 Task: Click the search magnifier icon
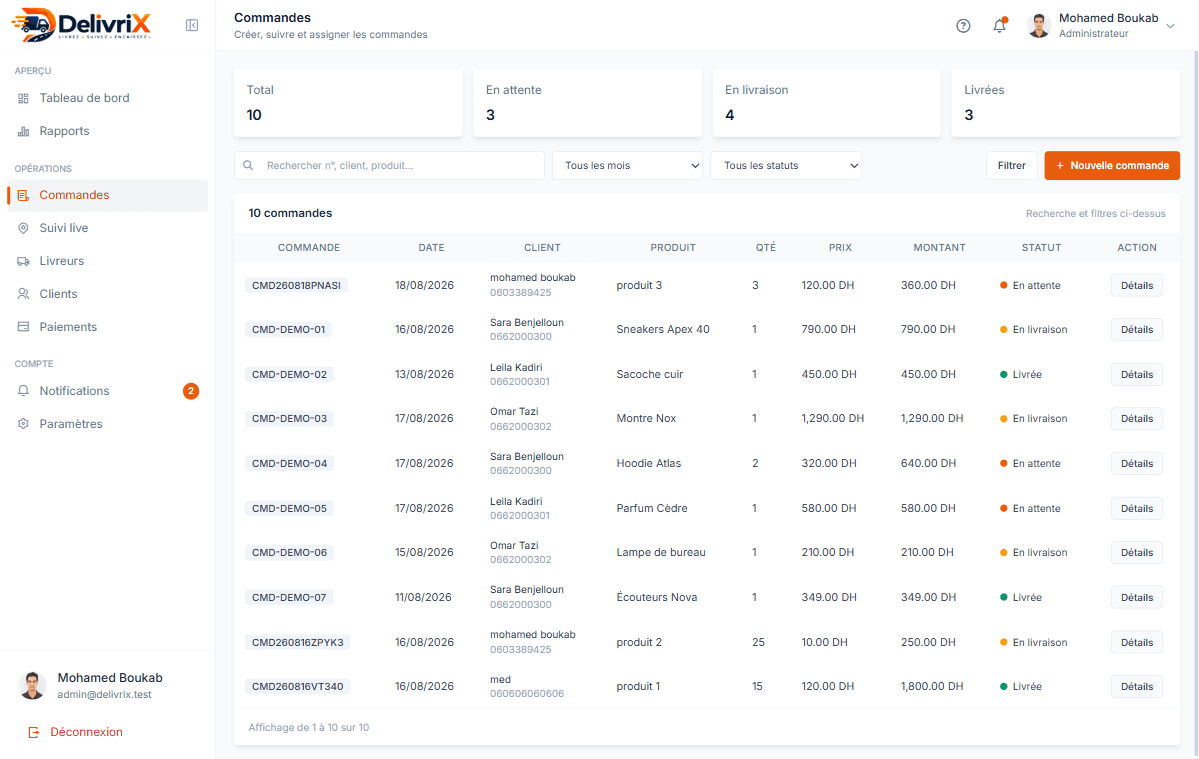(x=249, y=165)
